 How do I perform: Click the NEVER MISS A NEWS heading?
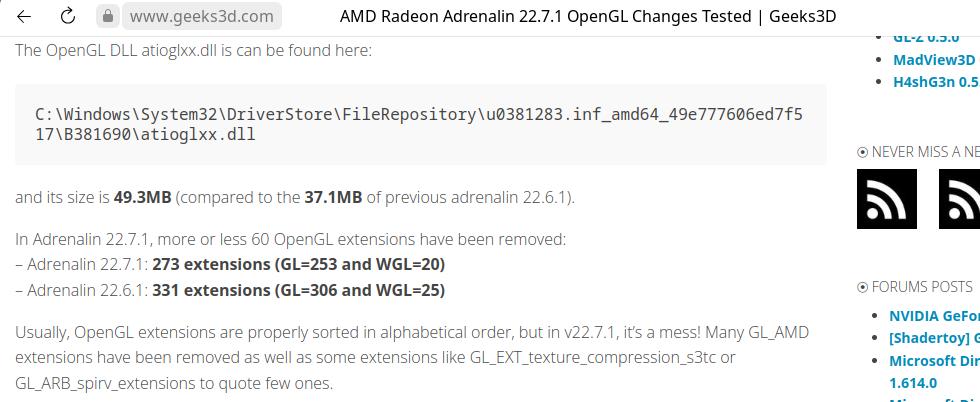[x=925, y=152]
